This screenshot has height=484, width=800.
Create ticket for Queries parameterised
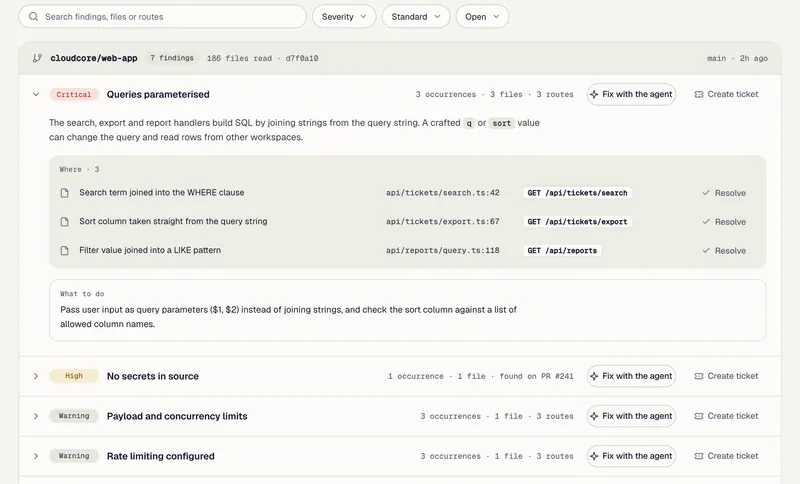(727, 94)
